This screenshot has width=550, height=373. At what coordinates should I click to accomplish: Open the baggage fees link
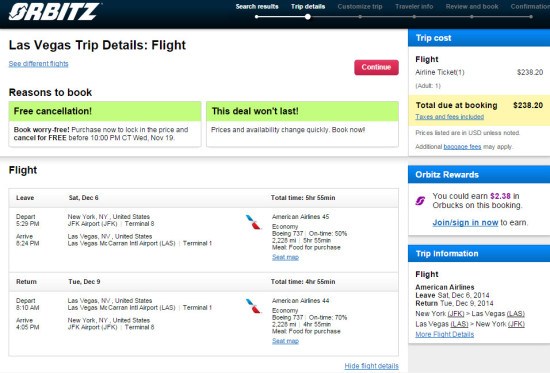click(462, 147)
